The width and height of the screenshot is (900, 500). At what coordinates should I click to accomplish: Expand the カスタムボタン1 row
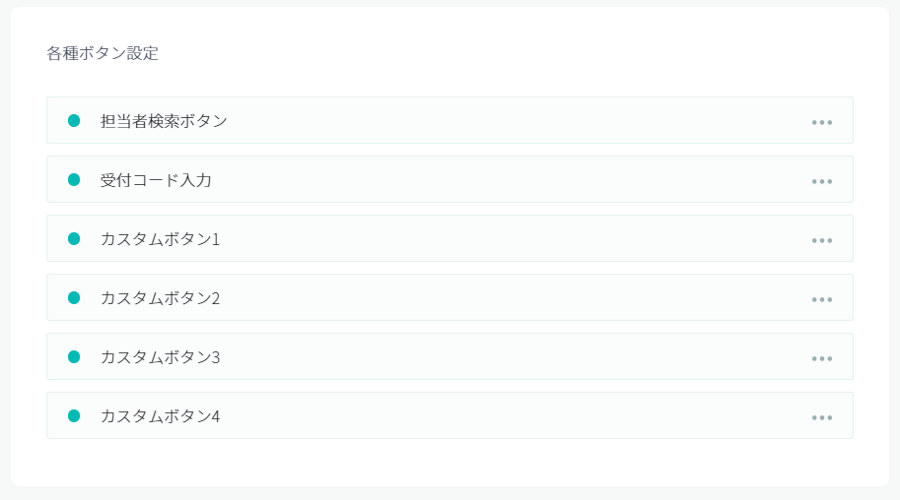coord(450,239)
